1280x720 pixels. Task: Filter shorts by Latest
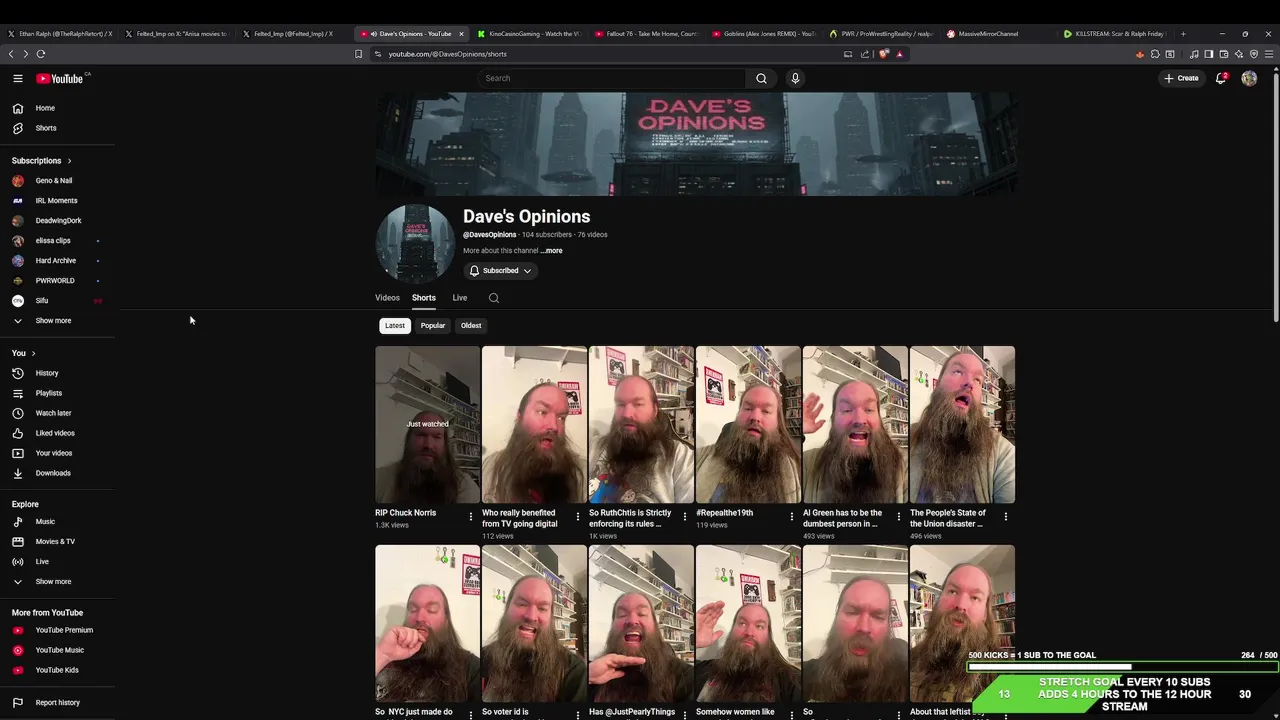click(395, 326)
